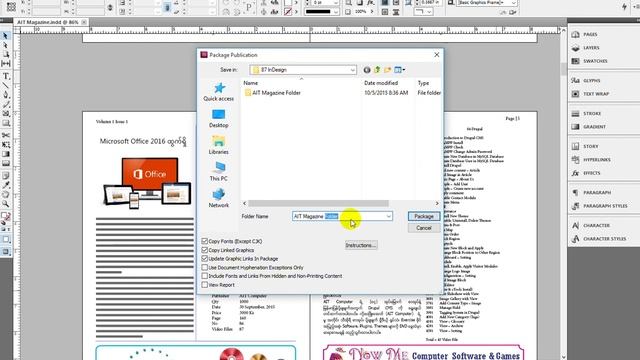The height and width of the screenshot is (360, 640).
Task: Open the Layers panel
Action: 591,48
